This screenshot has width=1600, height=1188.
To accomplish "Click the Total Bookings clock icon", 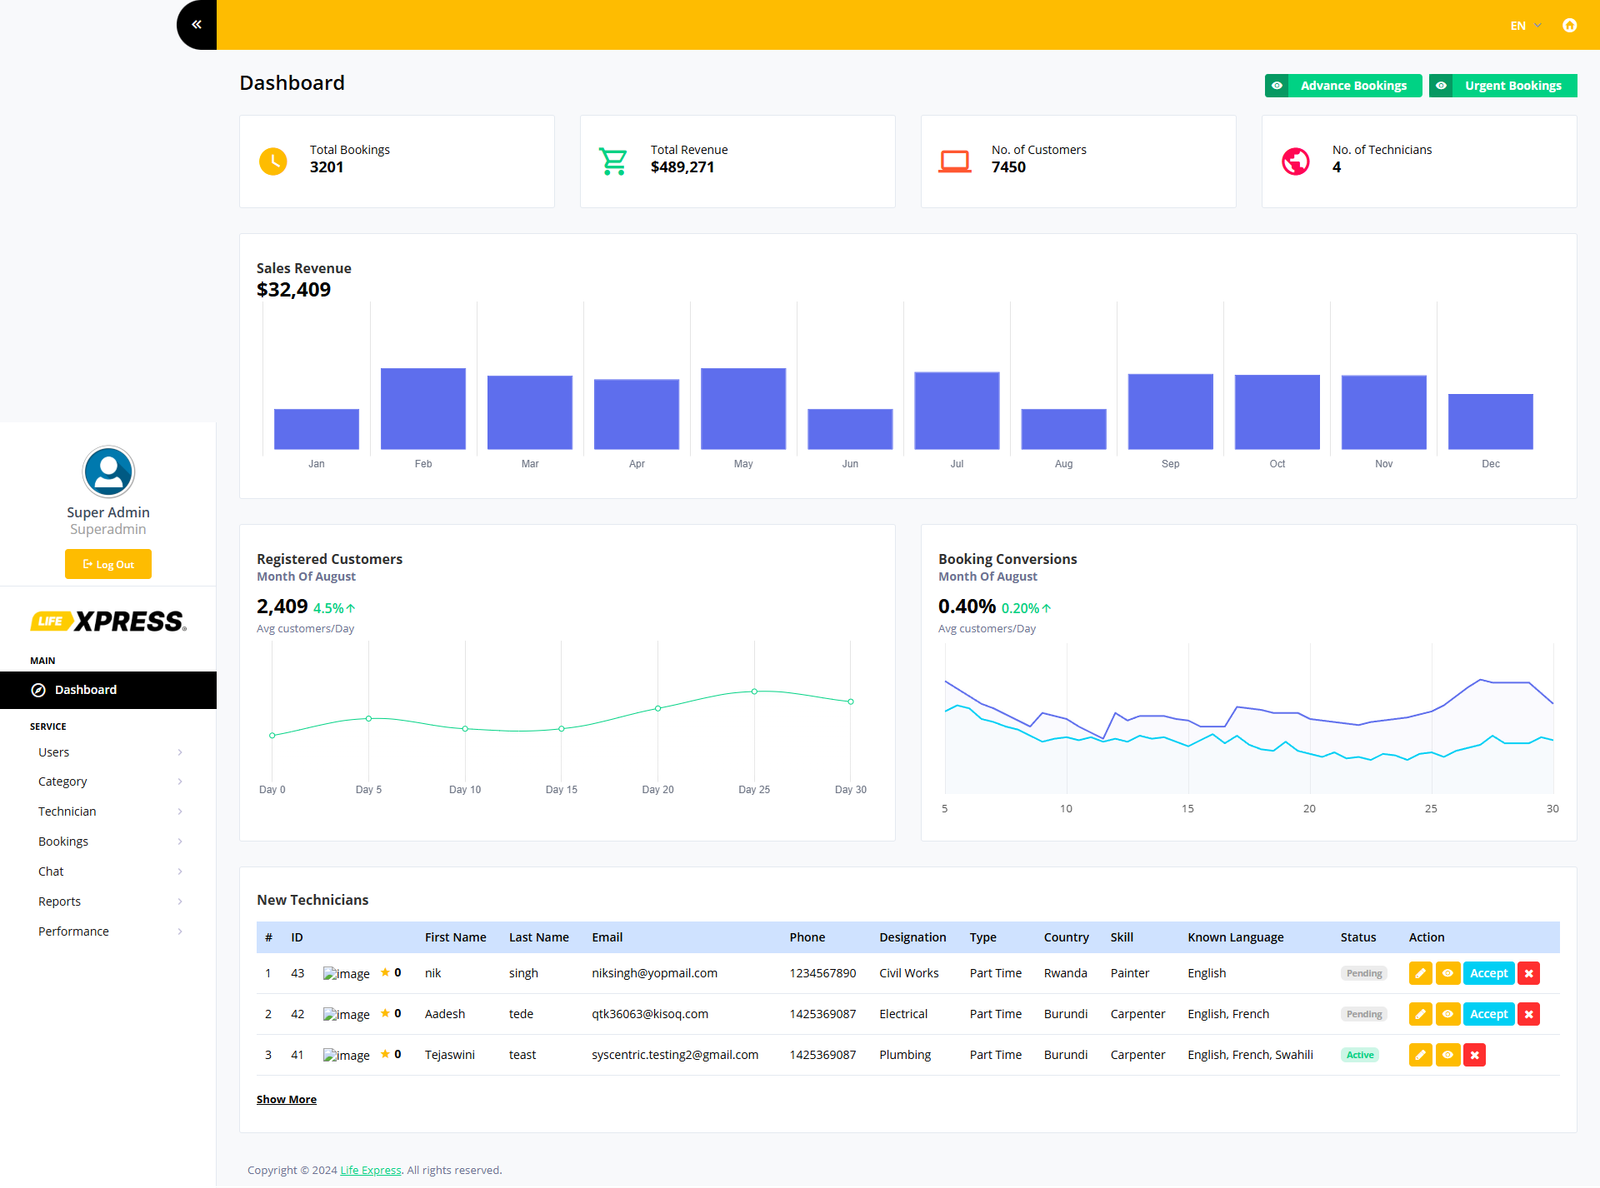I will [273, 161].
